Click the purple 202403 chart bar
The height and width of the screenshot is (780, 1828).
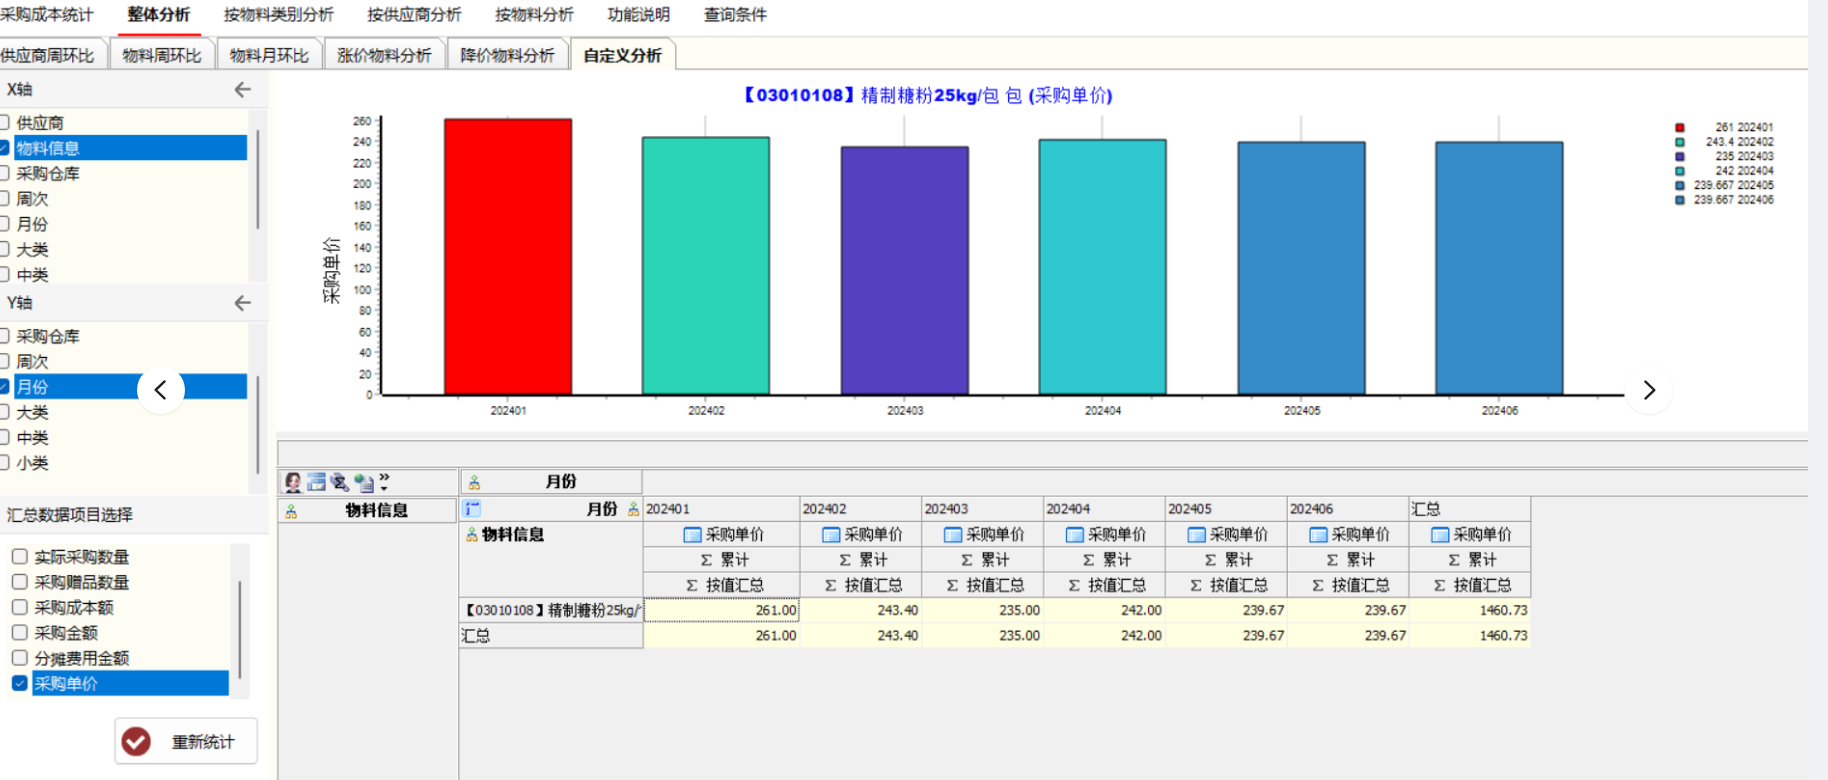coord(905,271)
